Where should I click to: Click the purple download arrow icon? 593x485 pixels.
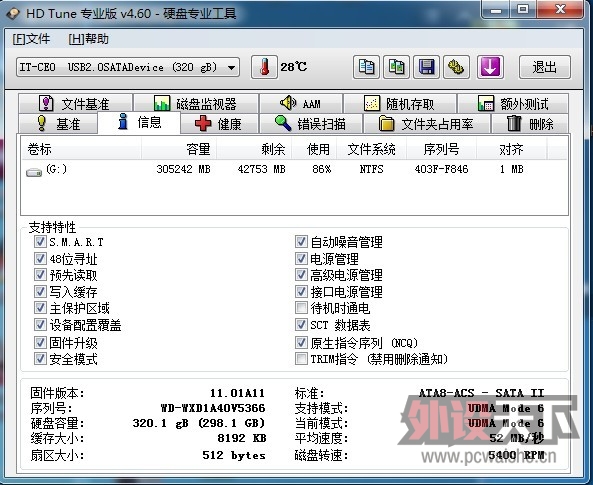[490, 67]
